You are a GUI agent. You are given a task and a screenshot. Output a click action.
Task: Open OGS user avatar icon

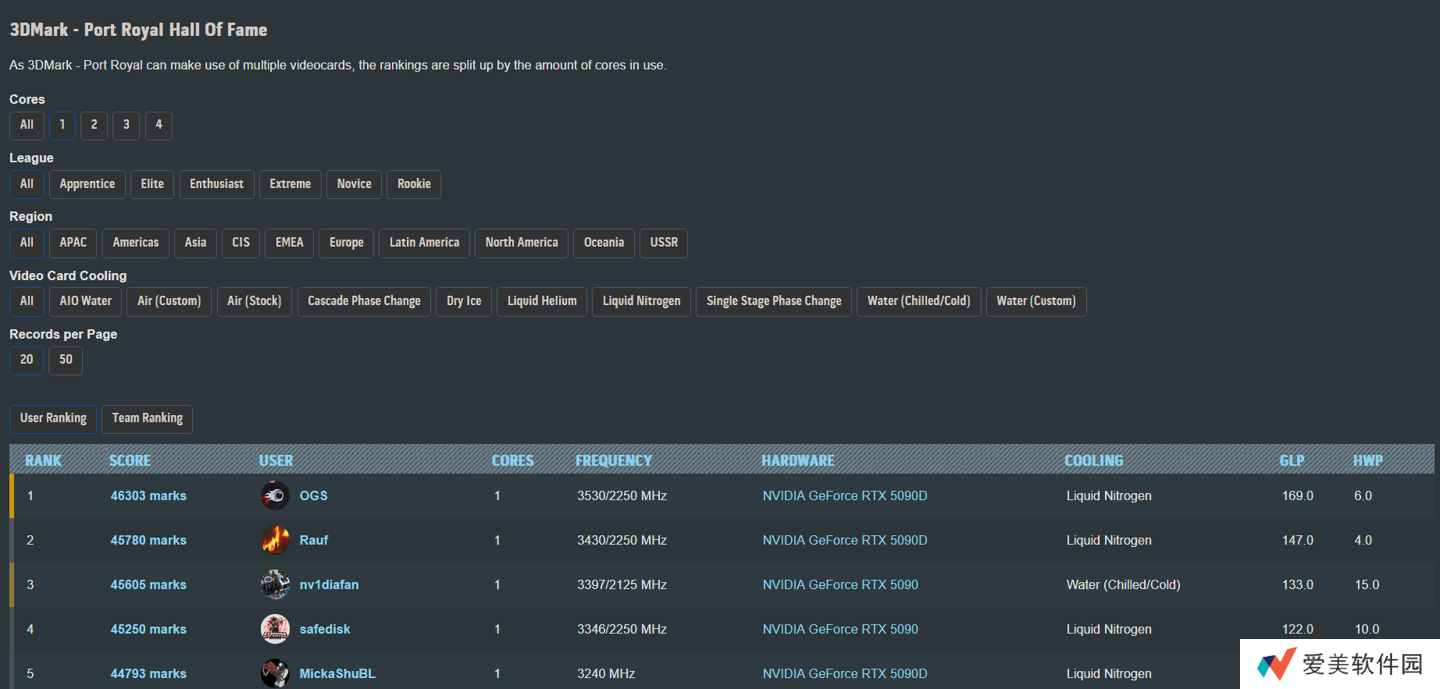point(275,495)
